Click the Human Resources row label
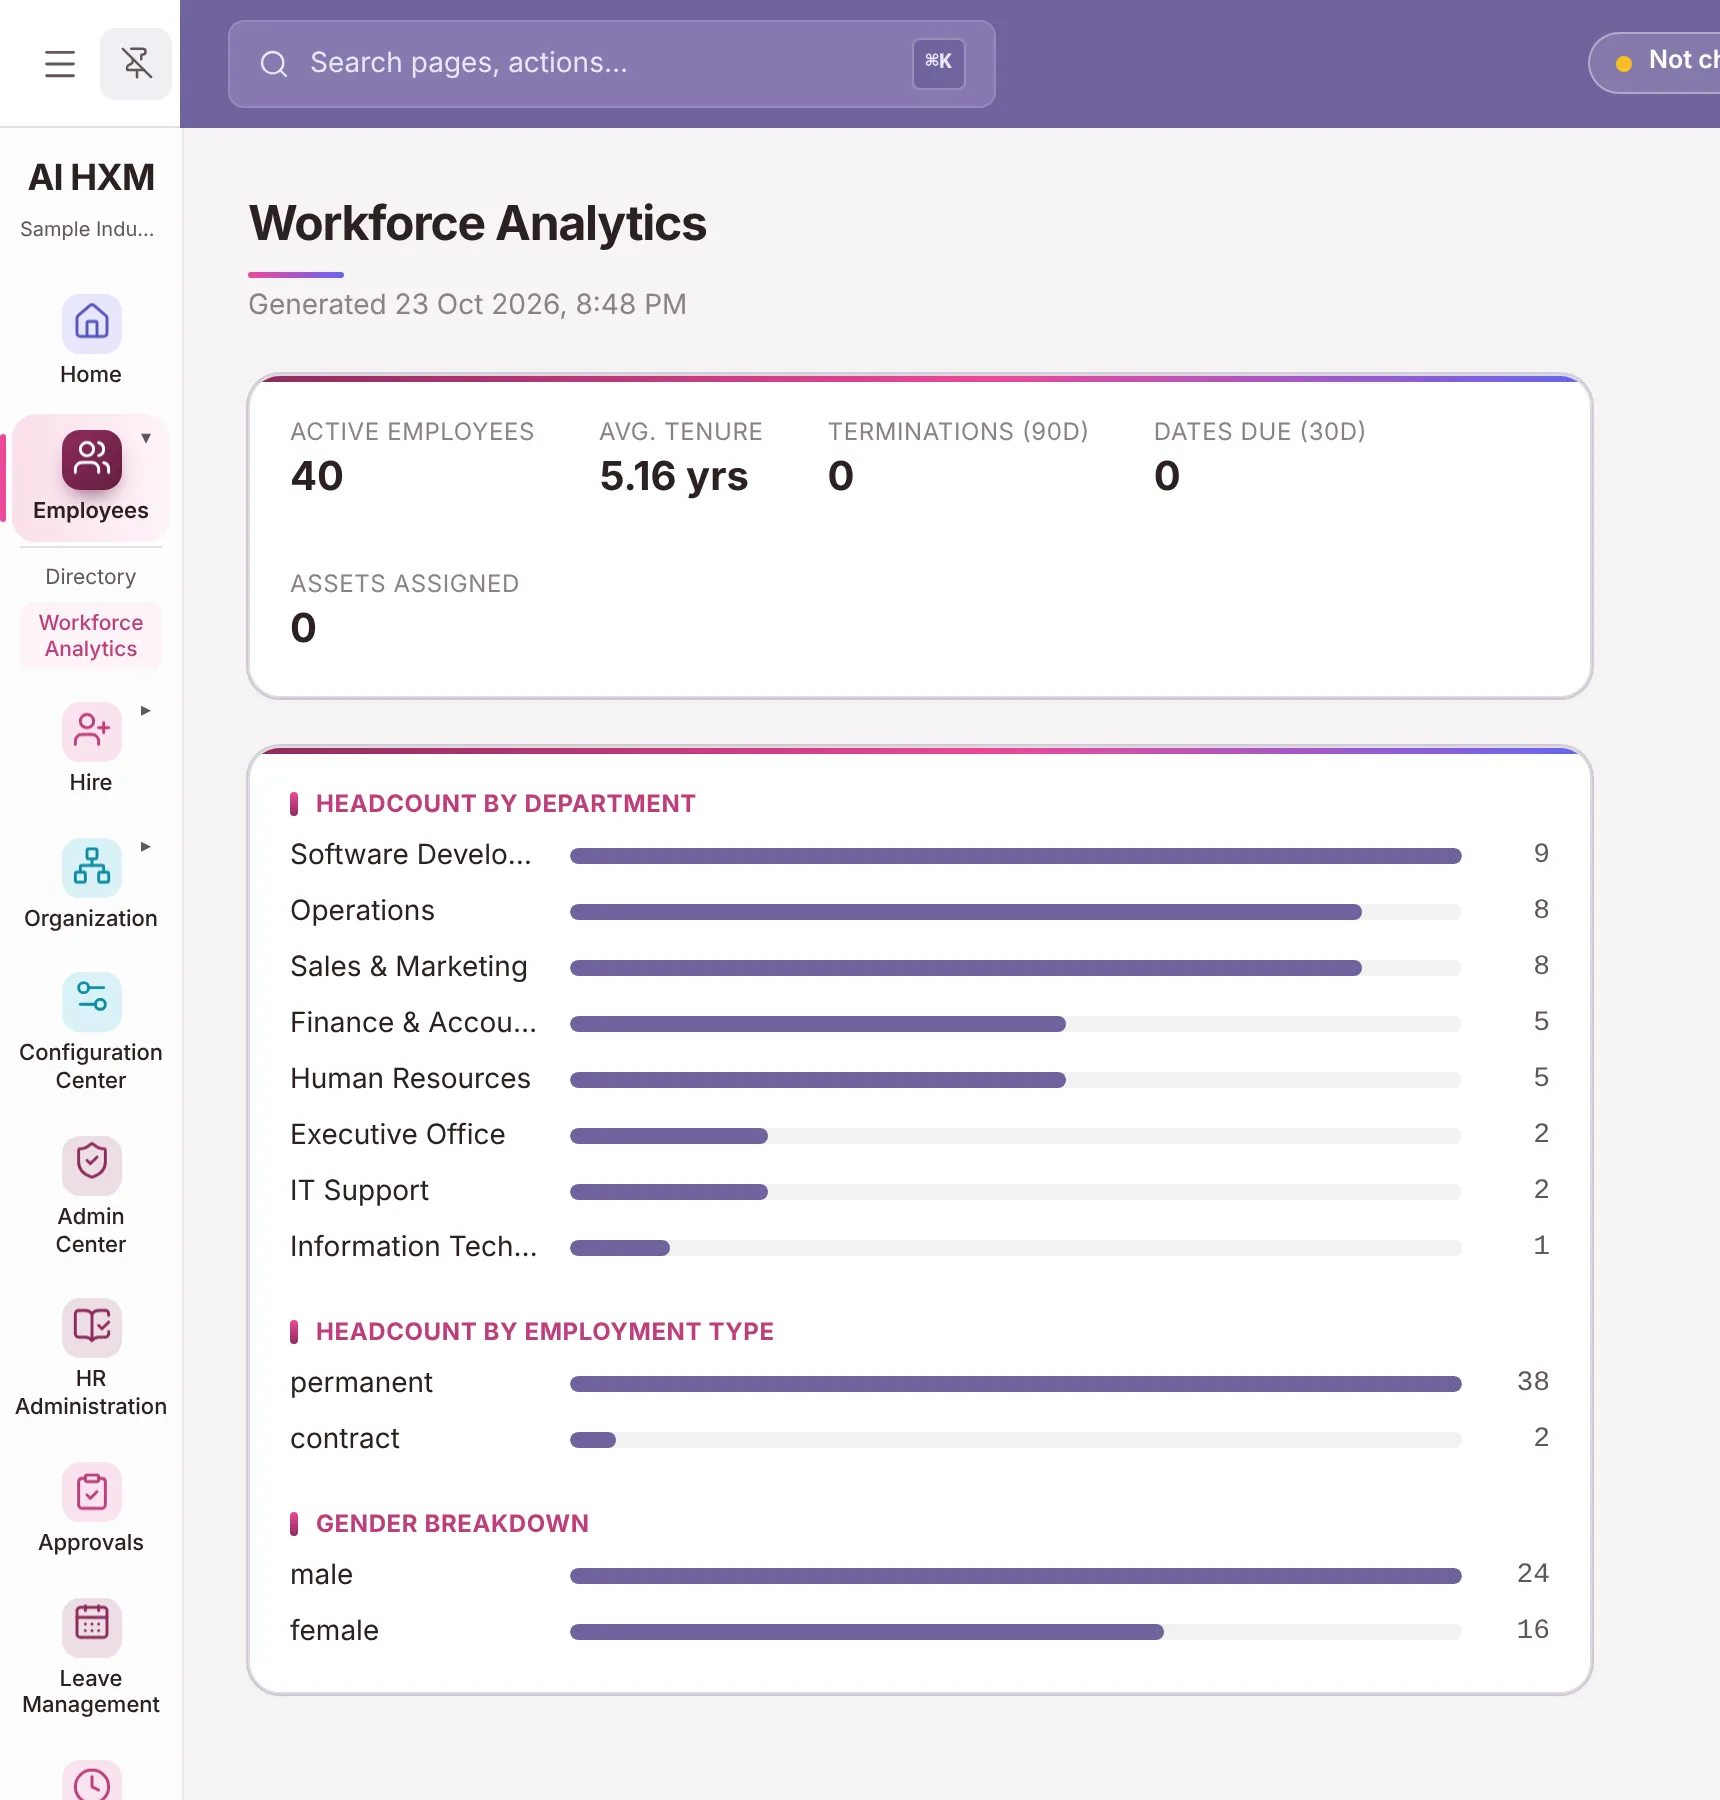1720x1800 pixels. (x=410, y=1079)
